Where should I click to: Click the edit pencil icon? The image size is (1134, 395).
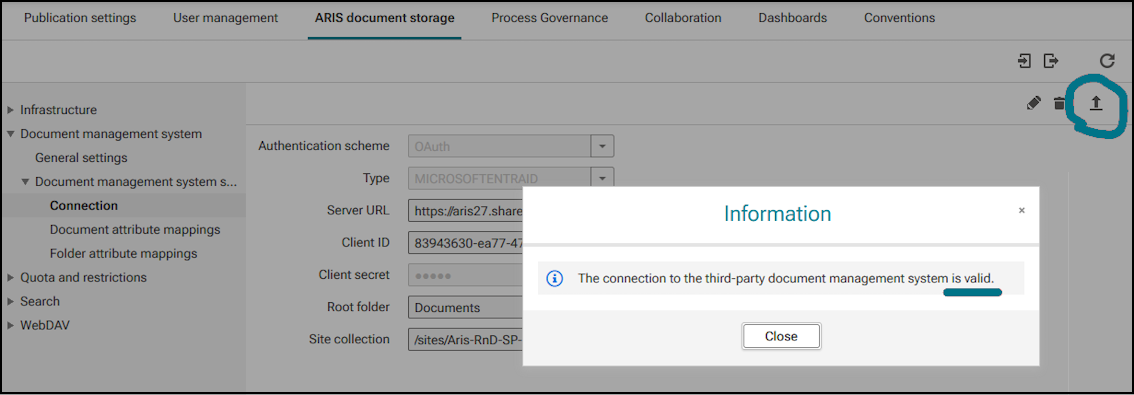click(x=1033, y=103)
